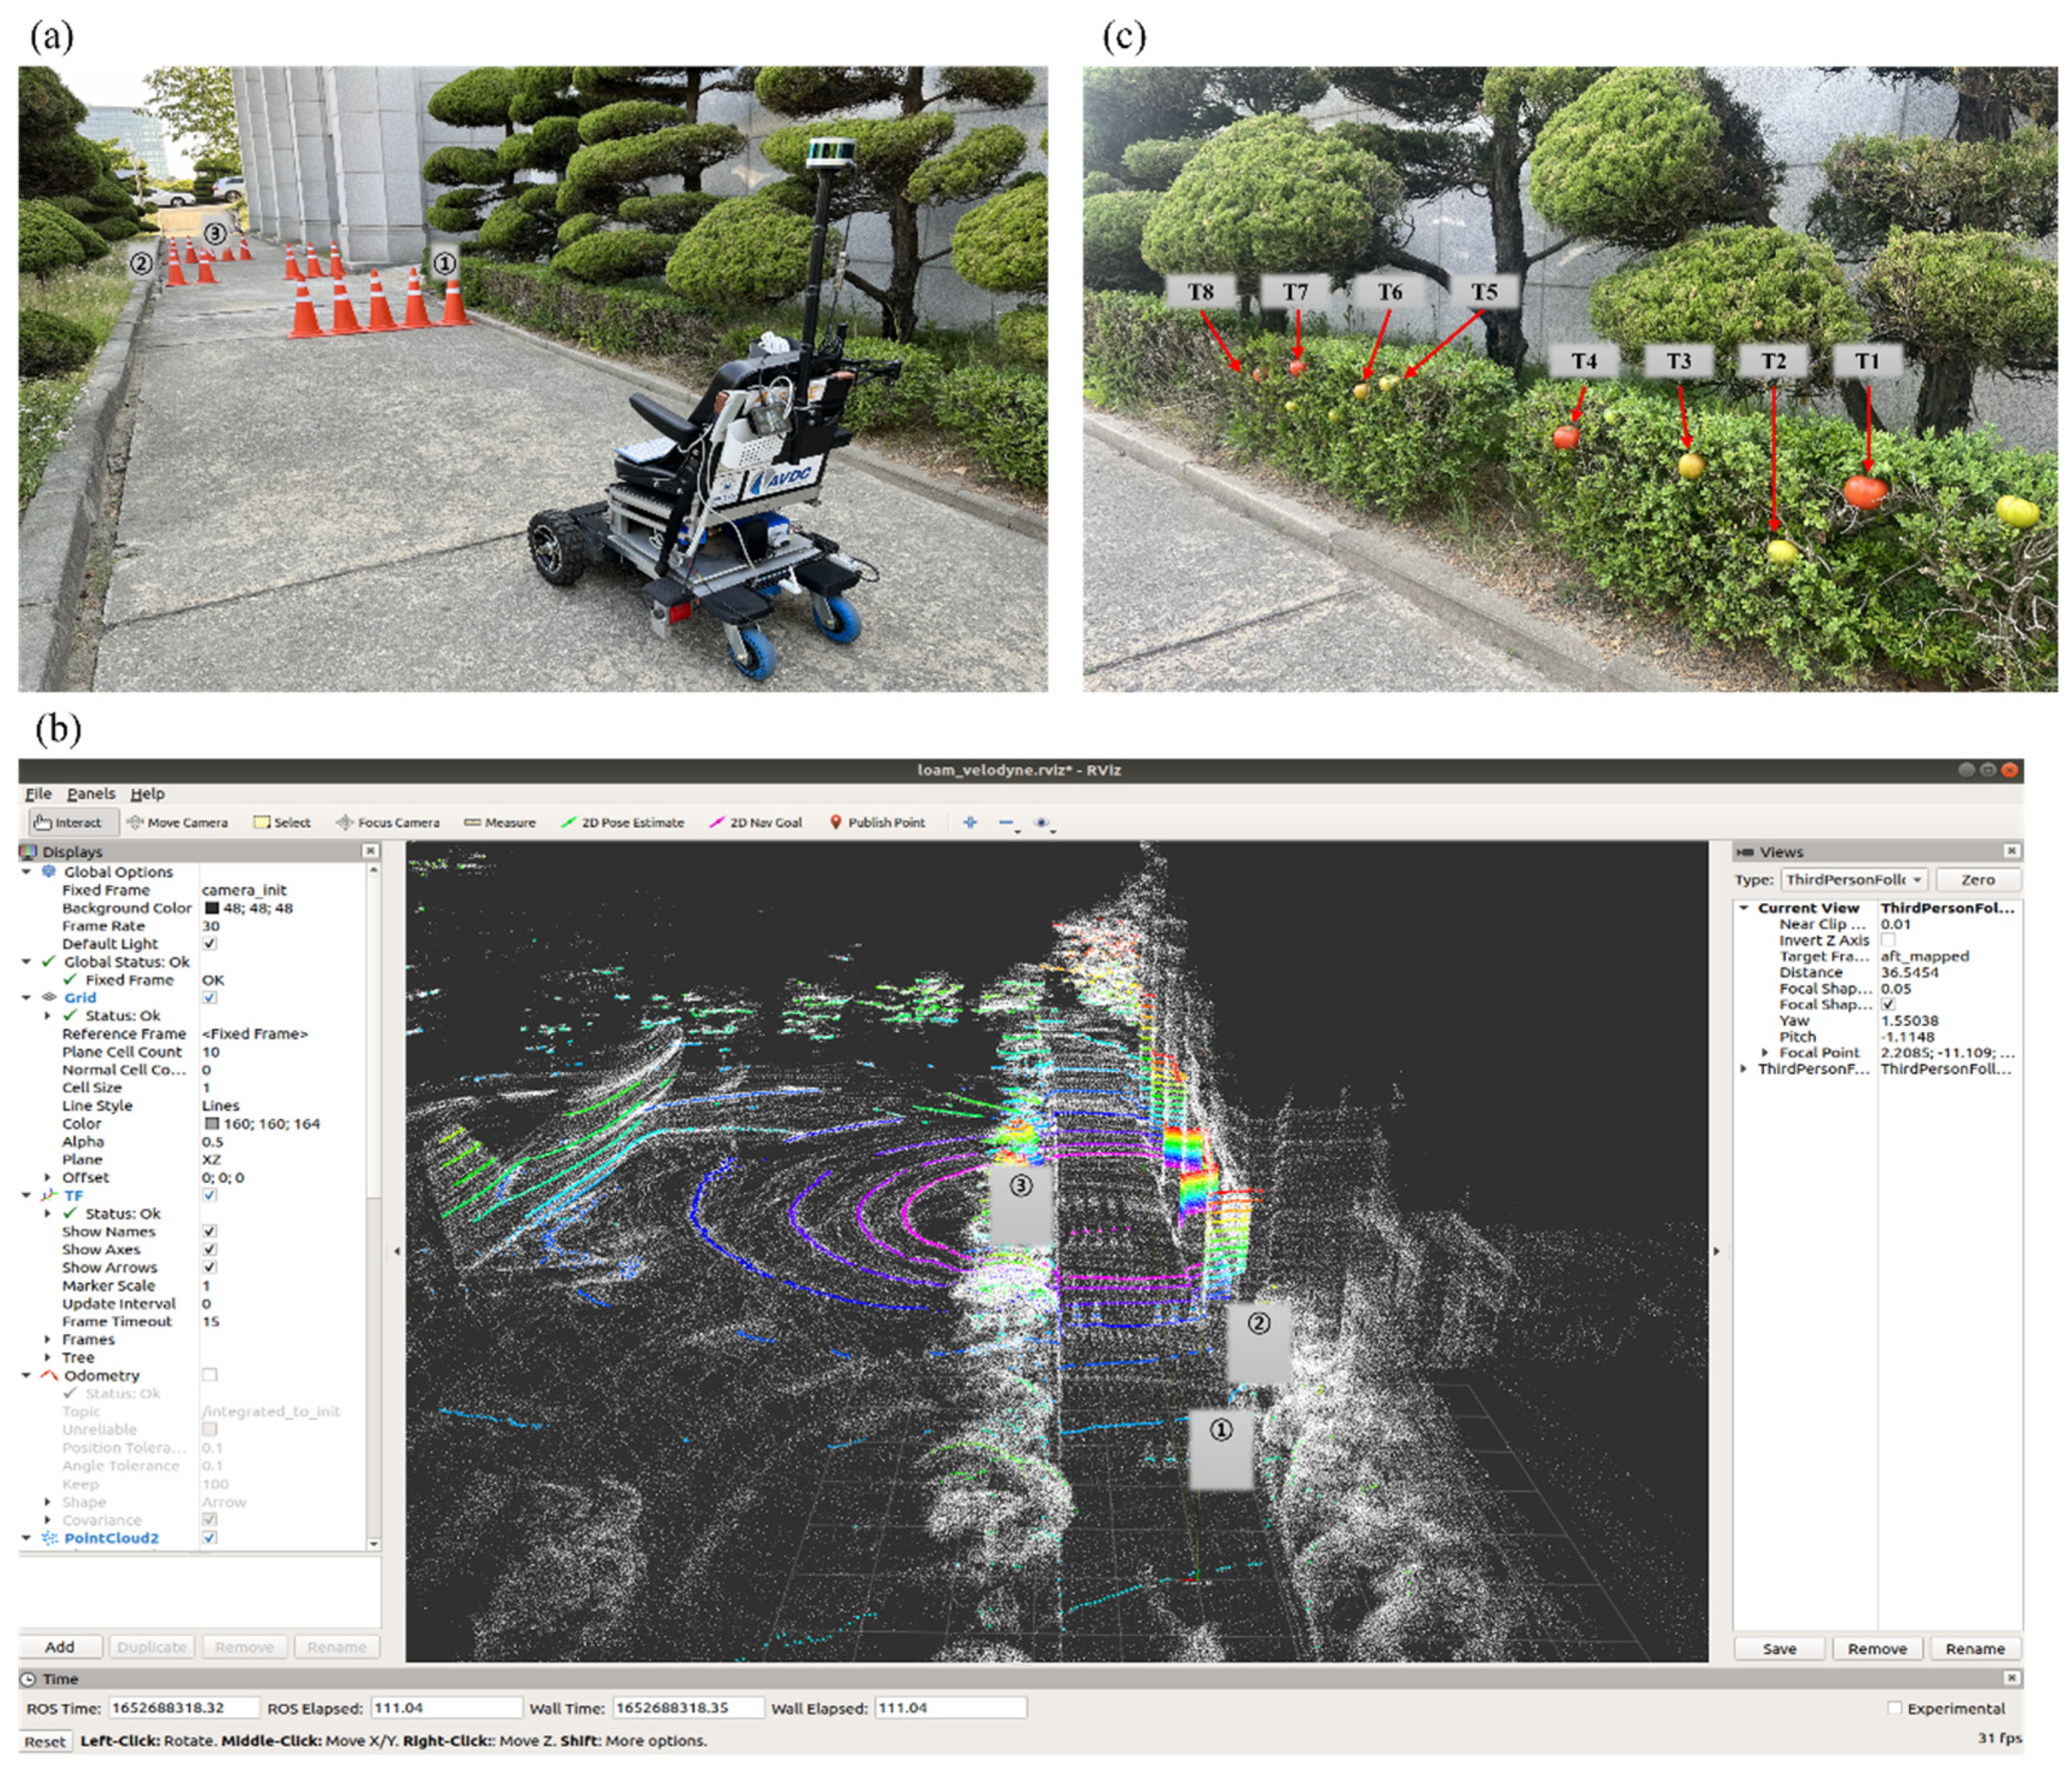The height and width of the screenshot is (1775, 2072).
Task: Select the Interact tool
Action: (x=69, y=822)
